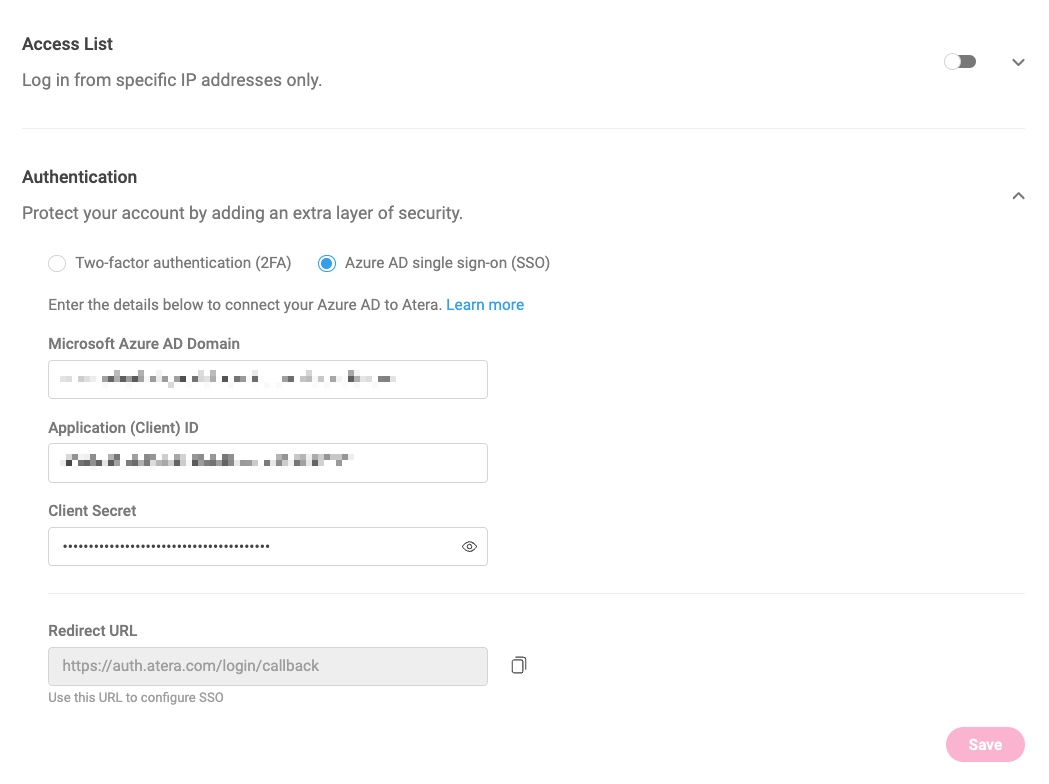Show the Client Secret with eye icon
1049x784 pixels.
tap(469, 547)
